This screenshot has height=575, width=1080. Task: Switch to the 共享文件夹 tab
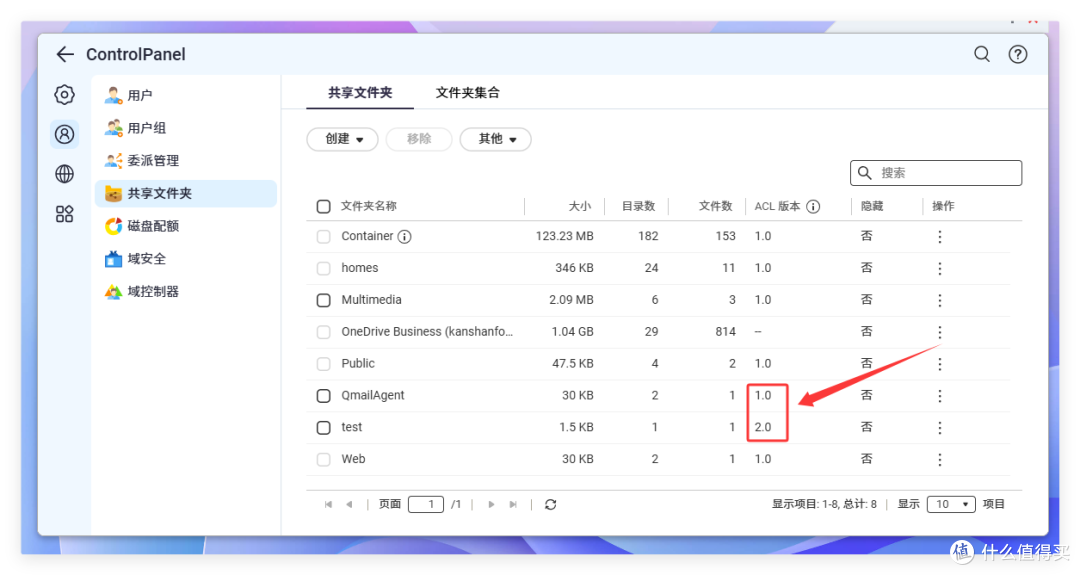click(x=360, y=93)
